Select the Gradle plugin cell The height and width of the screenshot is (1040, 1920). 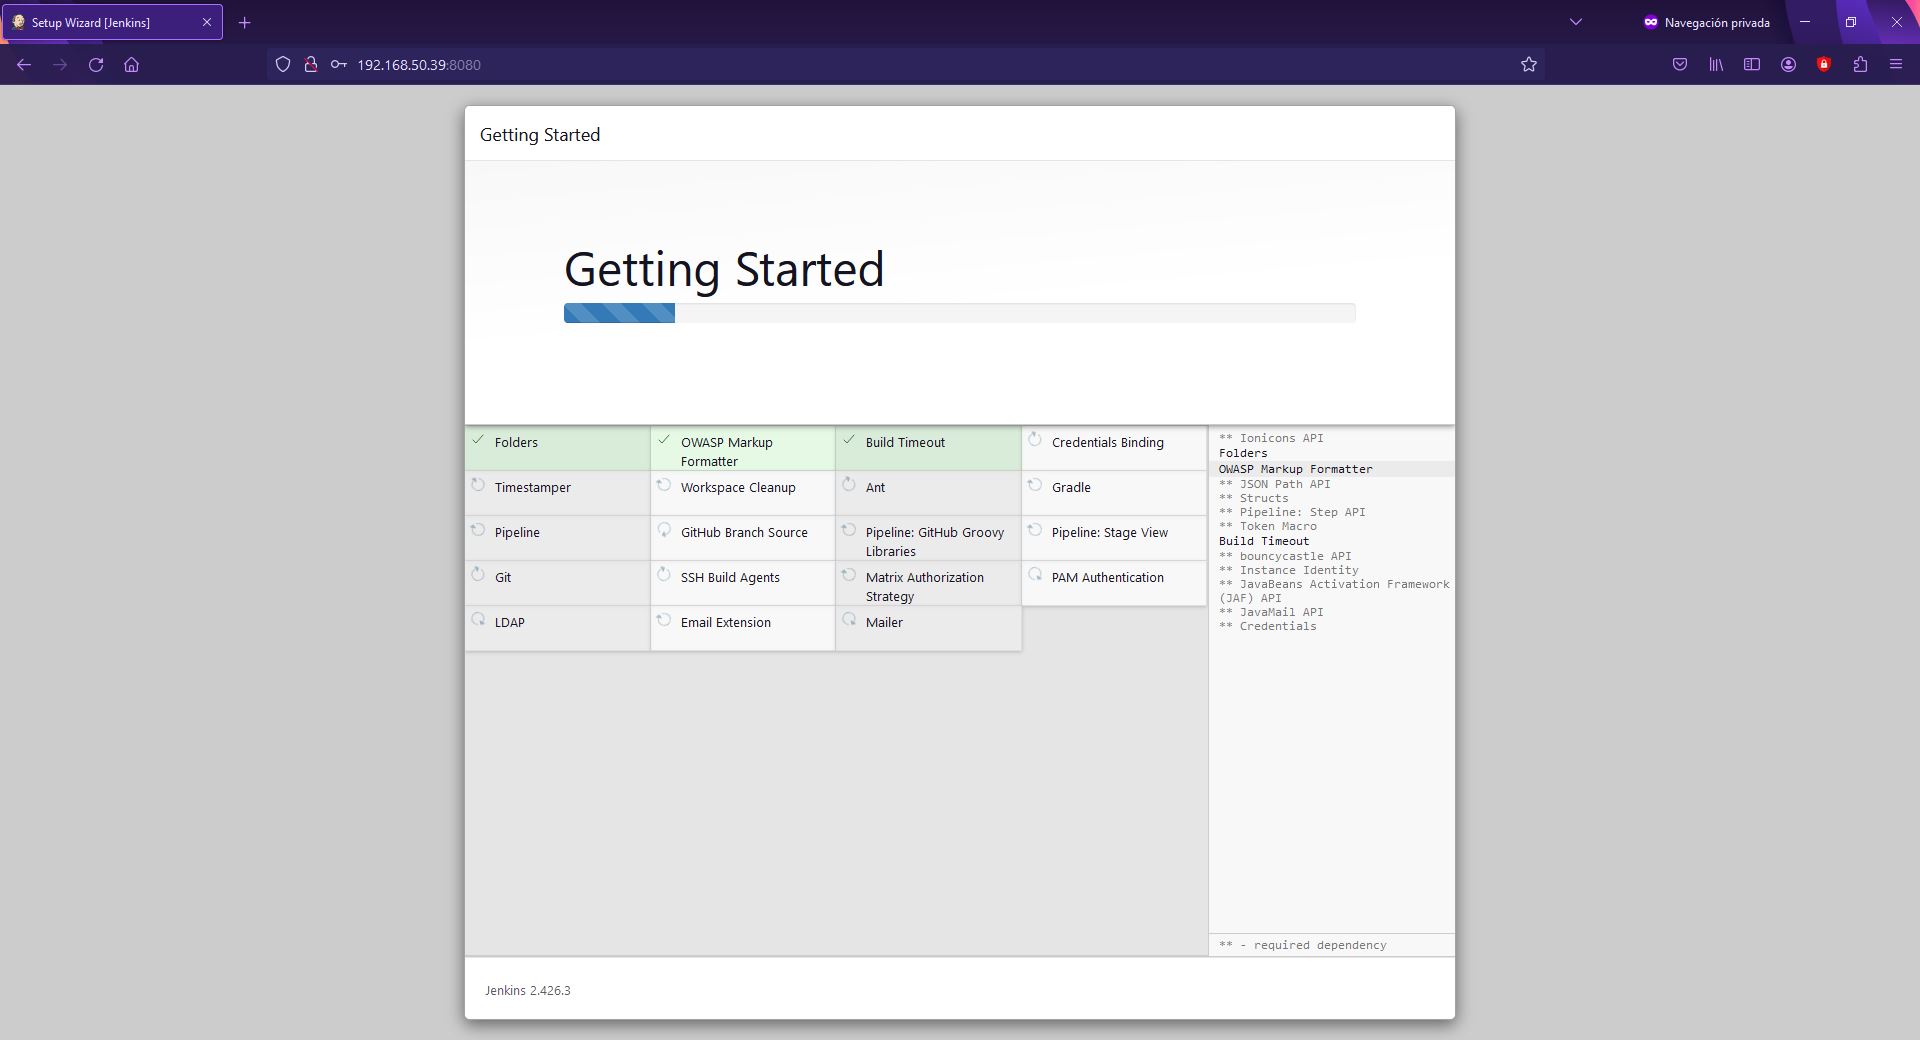1114,493
